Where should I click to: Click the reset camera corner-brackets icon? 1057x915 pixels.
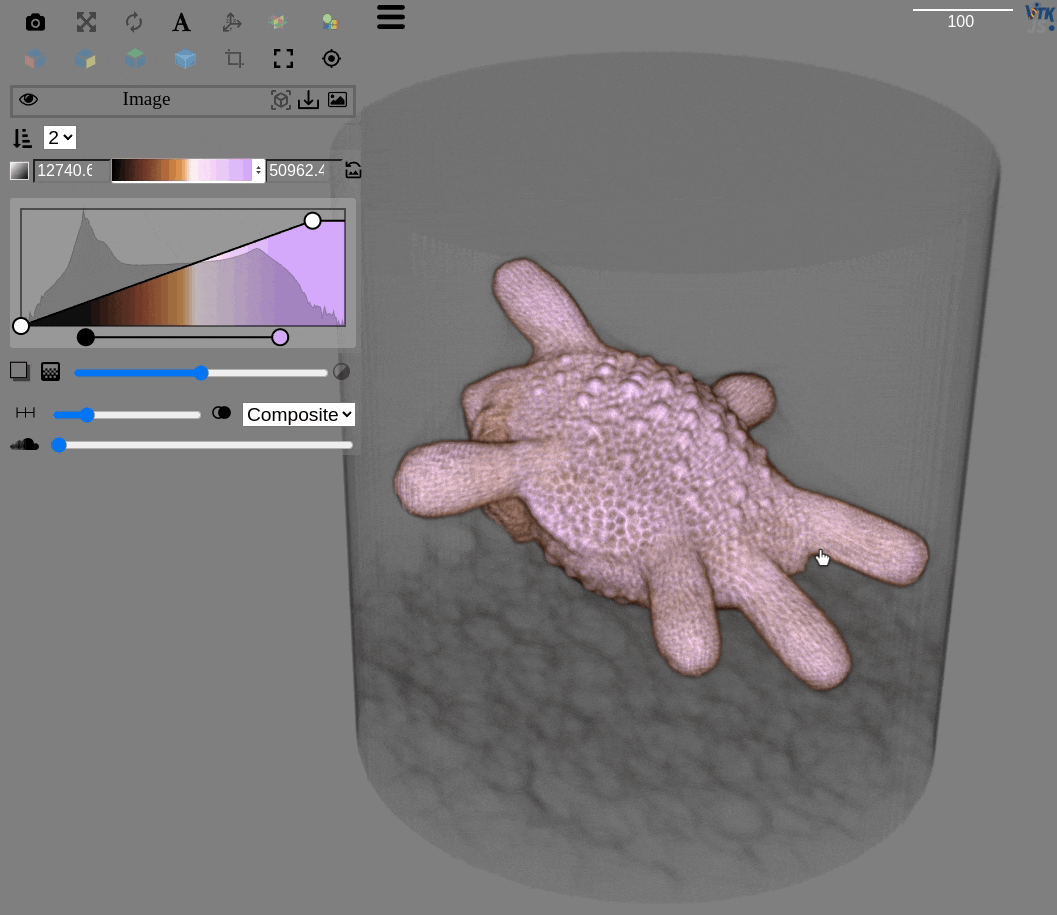[x=283, y=59]
